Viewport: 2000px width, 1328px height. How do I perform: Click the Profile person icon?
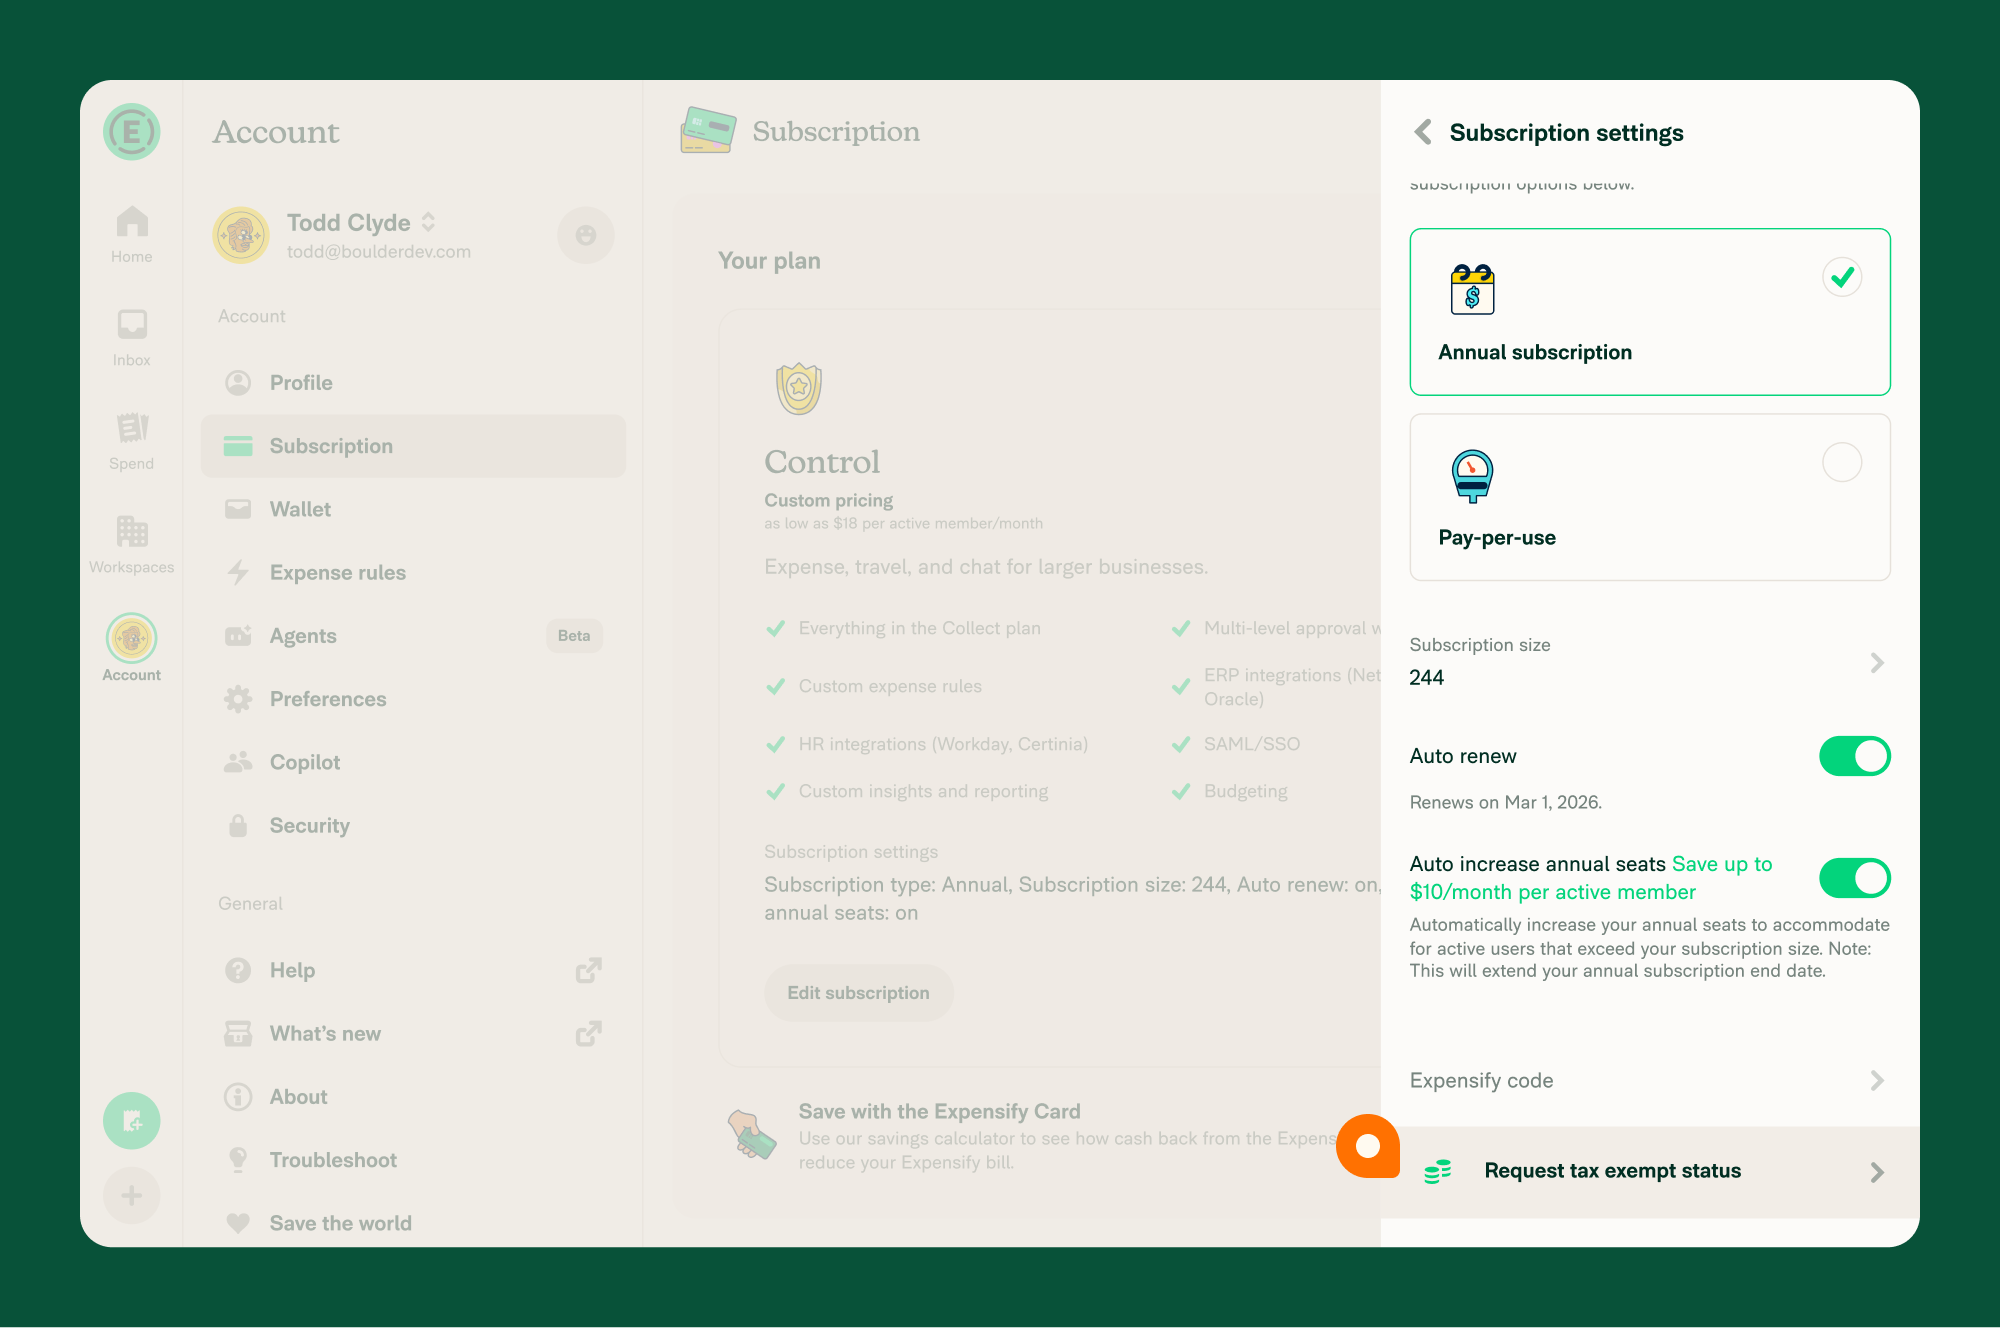(x=238, y=382)
